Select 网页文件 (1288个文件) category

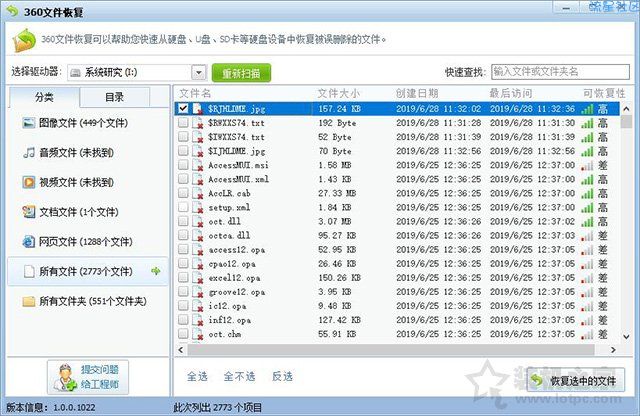tap(86, 242)
